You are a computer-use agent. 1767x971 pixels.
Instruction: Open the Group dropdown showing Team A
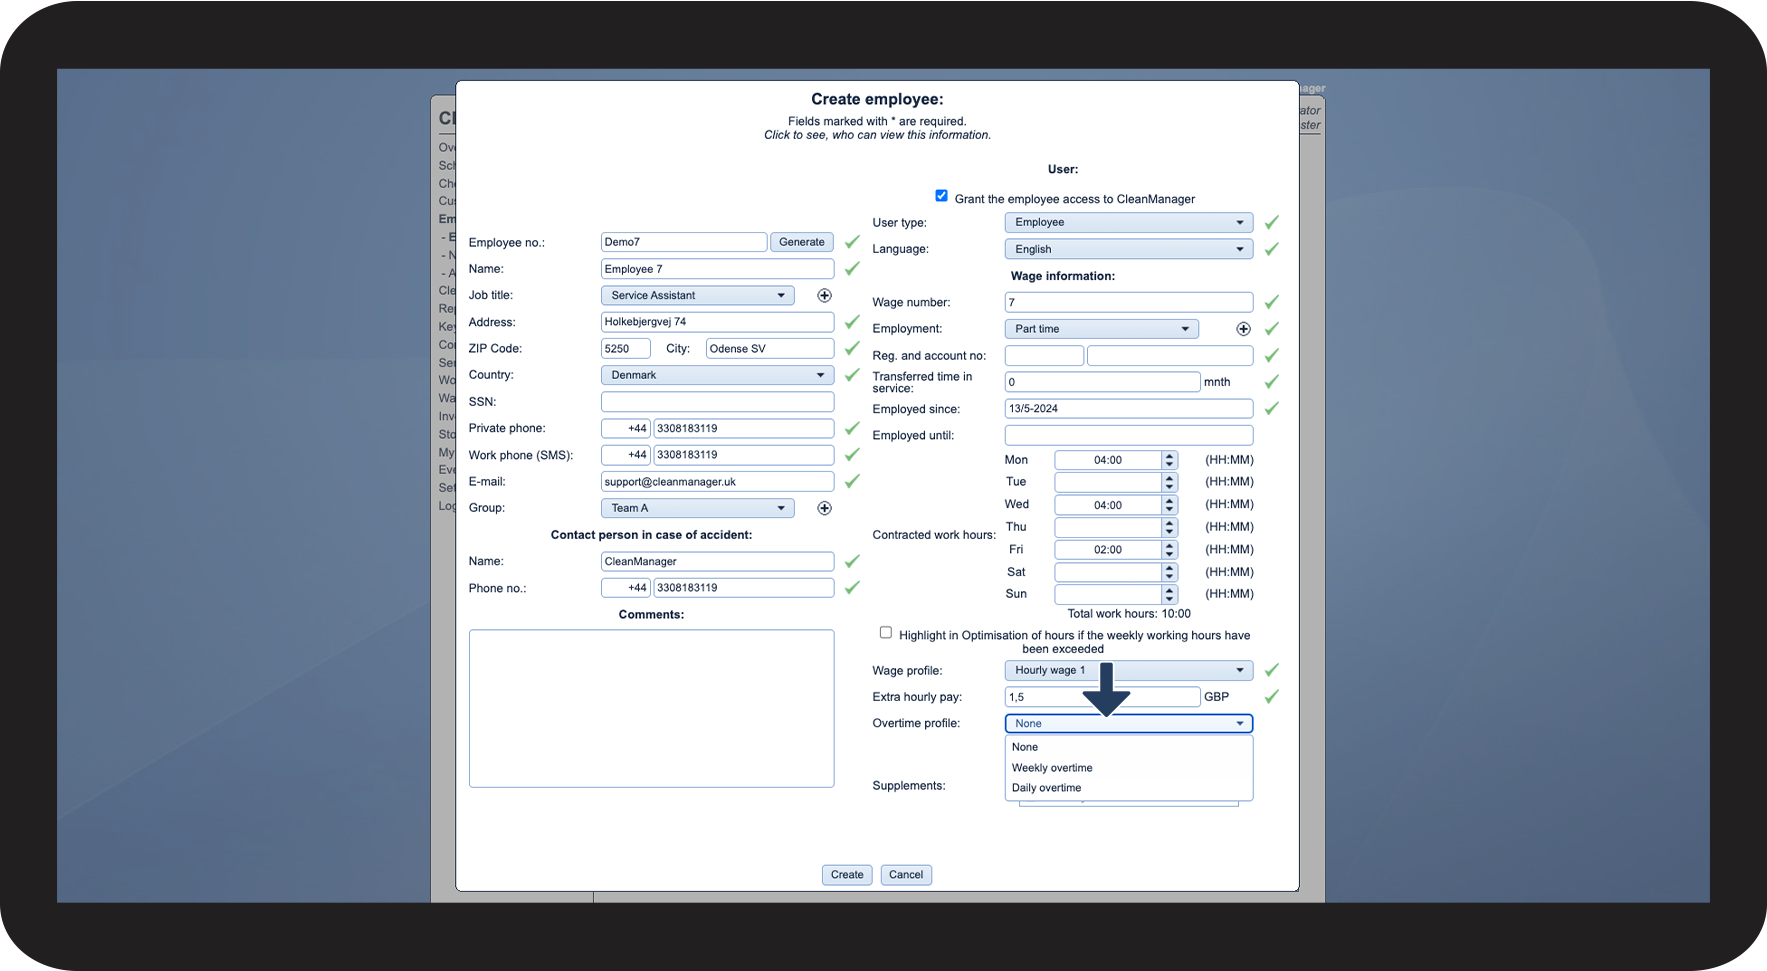click(x=697, y=508)
